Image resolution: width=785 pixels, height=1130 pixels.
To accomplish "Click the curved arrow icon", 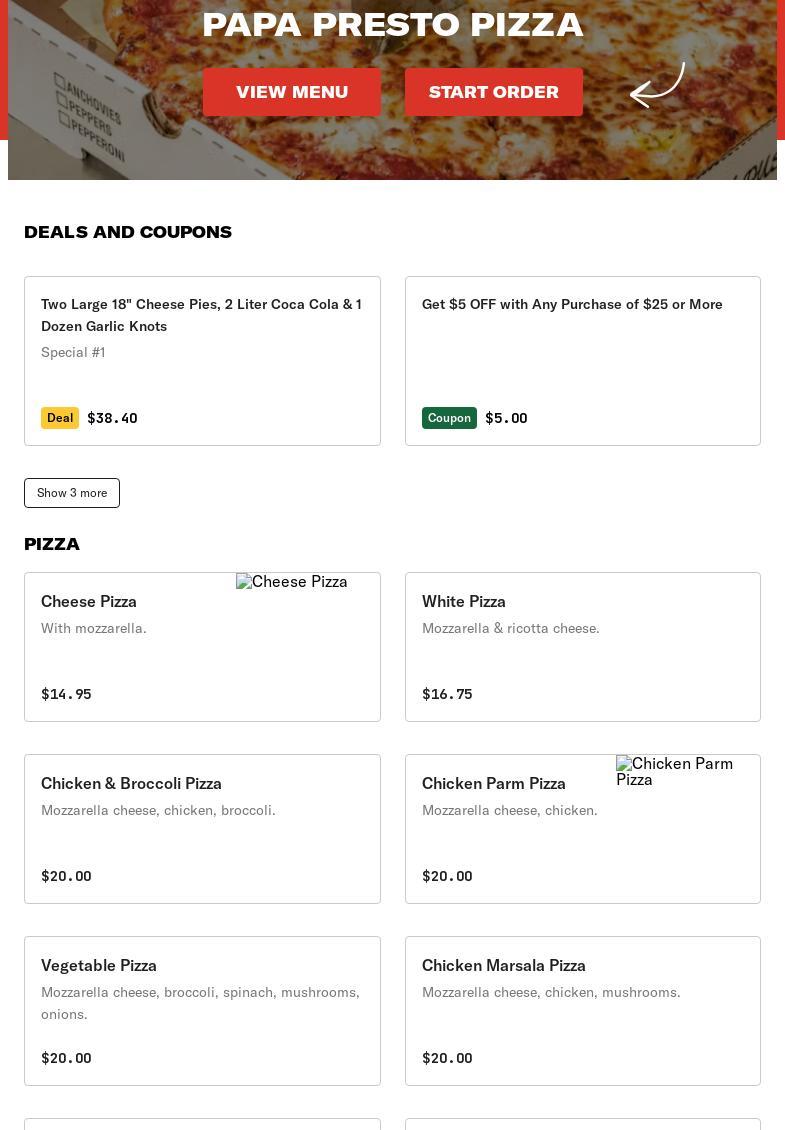I will tap(657, 85).
